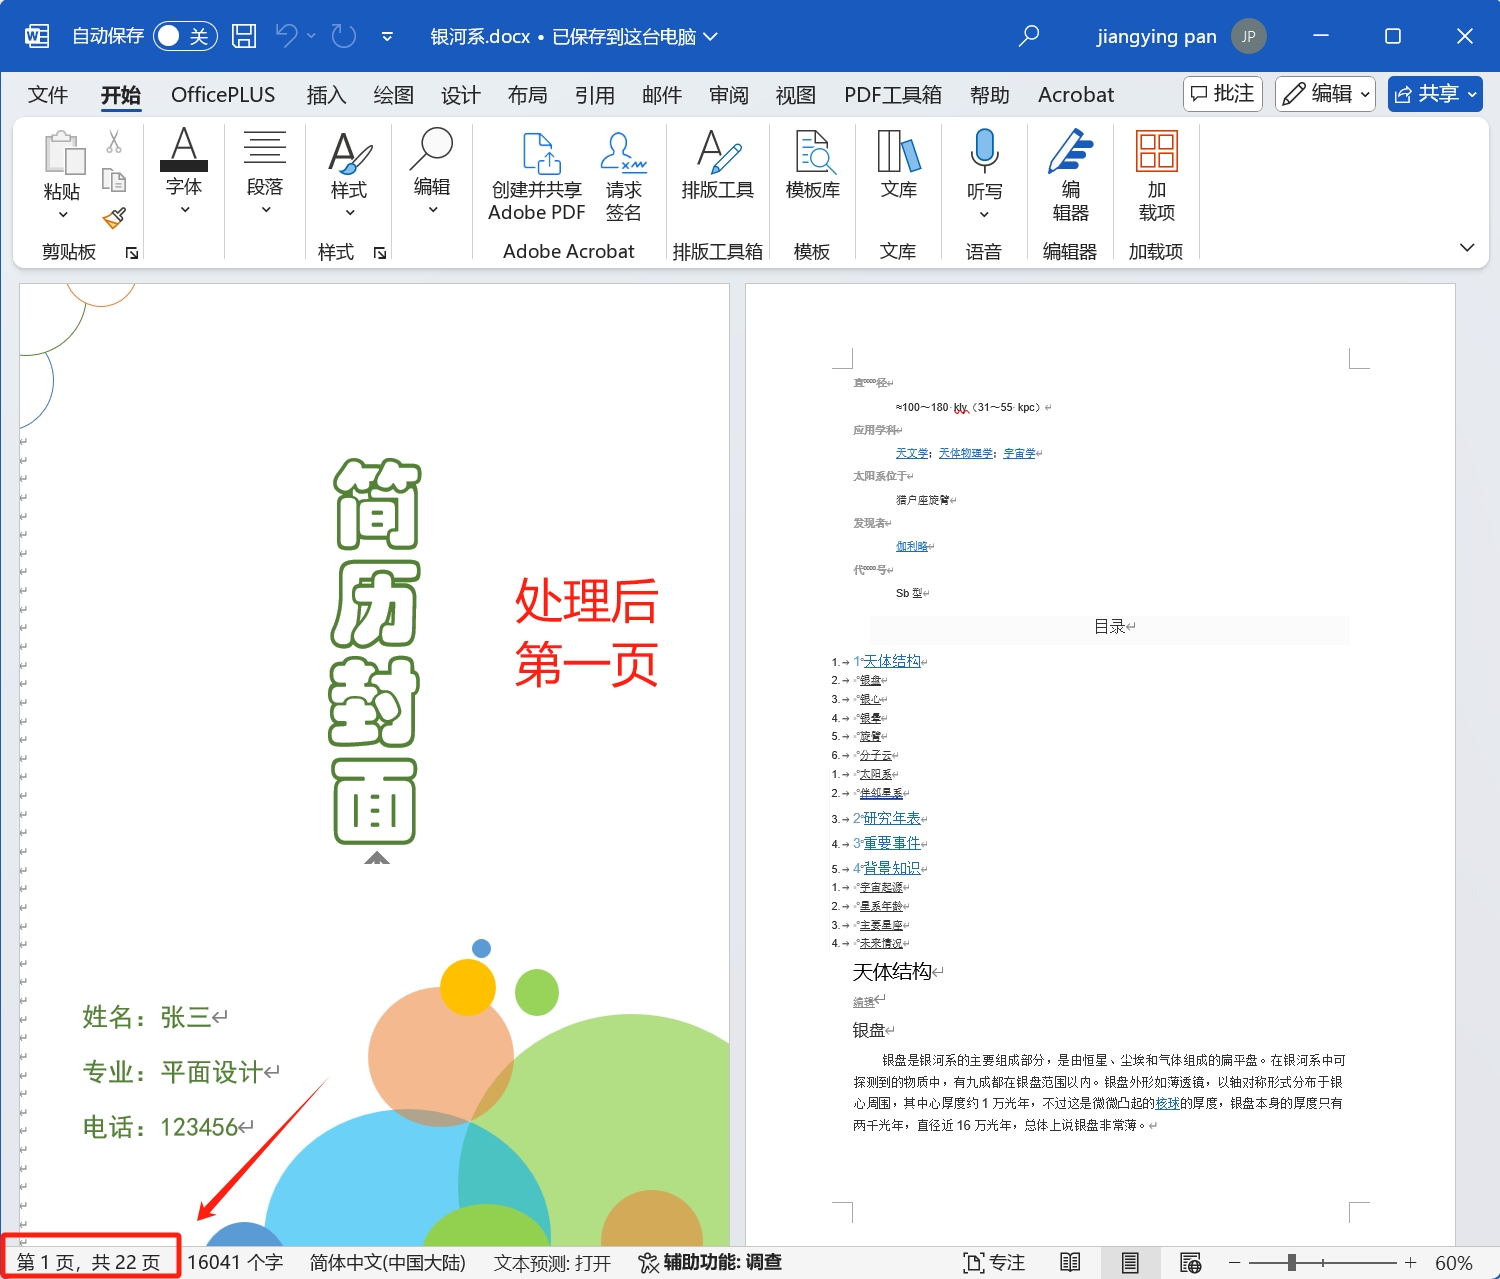Open the 模板库 template gallery
The height and width of the screenshot is (1279, 1500).
point(812,175)
